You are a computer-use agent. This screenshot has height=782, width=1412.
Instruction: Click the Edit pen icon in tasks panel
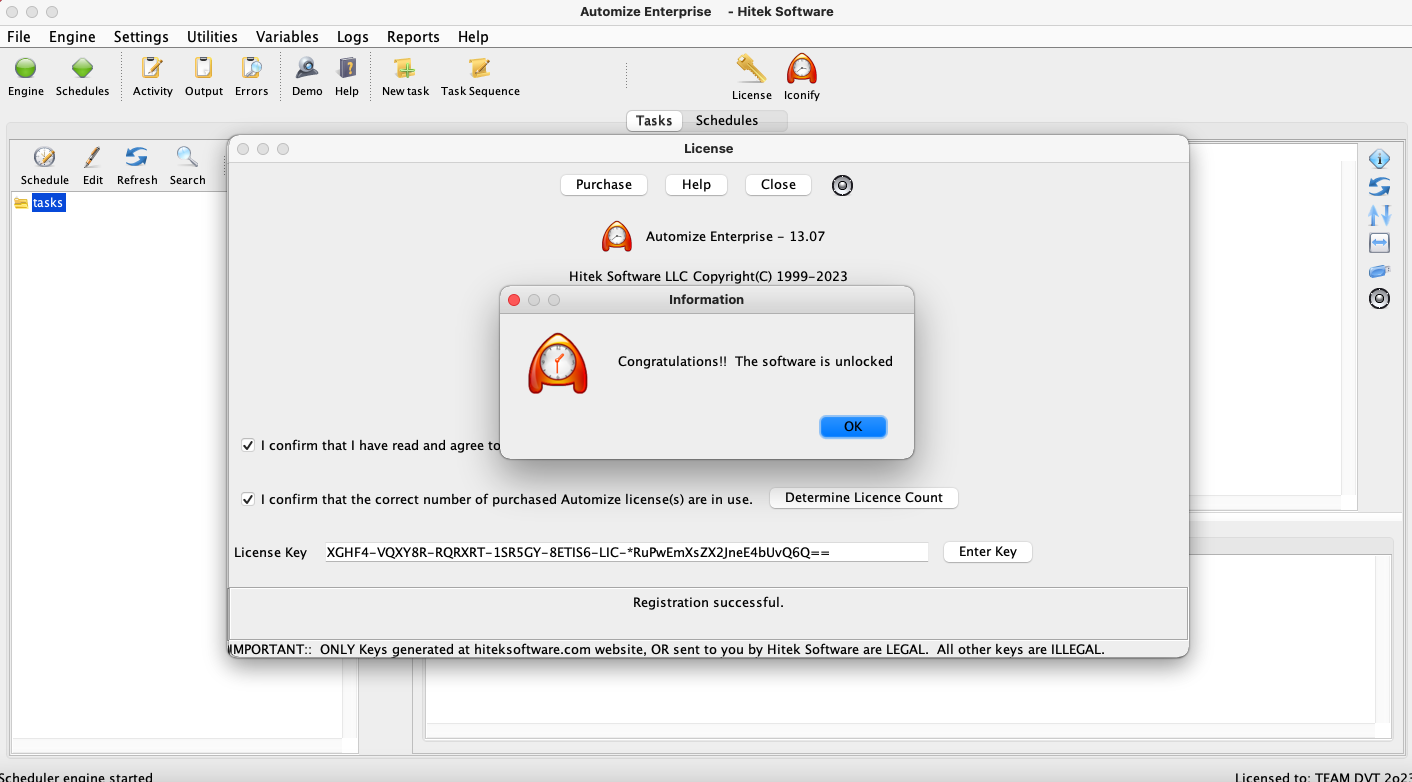[x=92, y=157]
